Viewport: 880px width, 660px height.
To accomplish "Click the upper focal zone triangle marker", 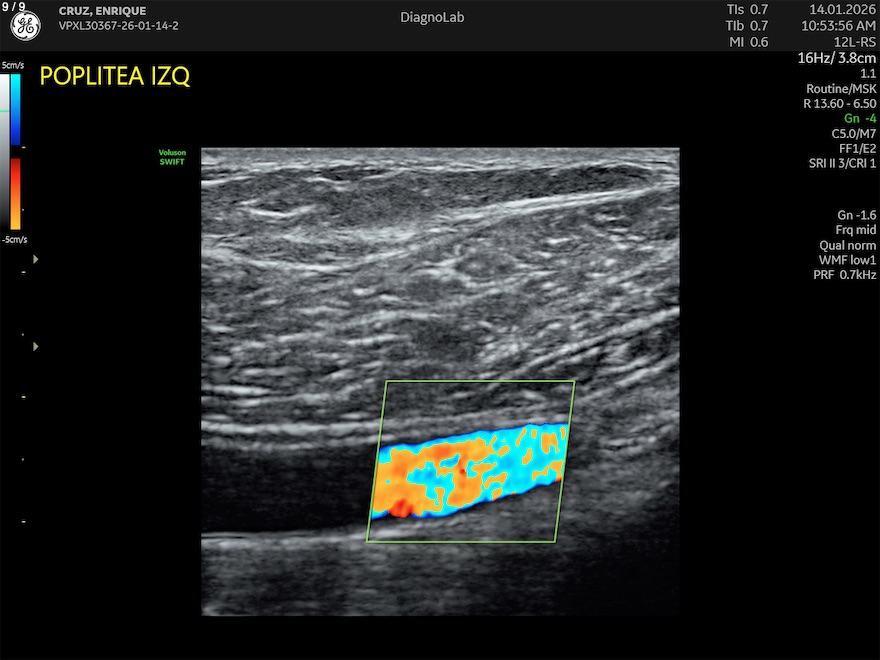I will coord(37,259).
